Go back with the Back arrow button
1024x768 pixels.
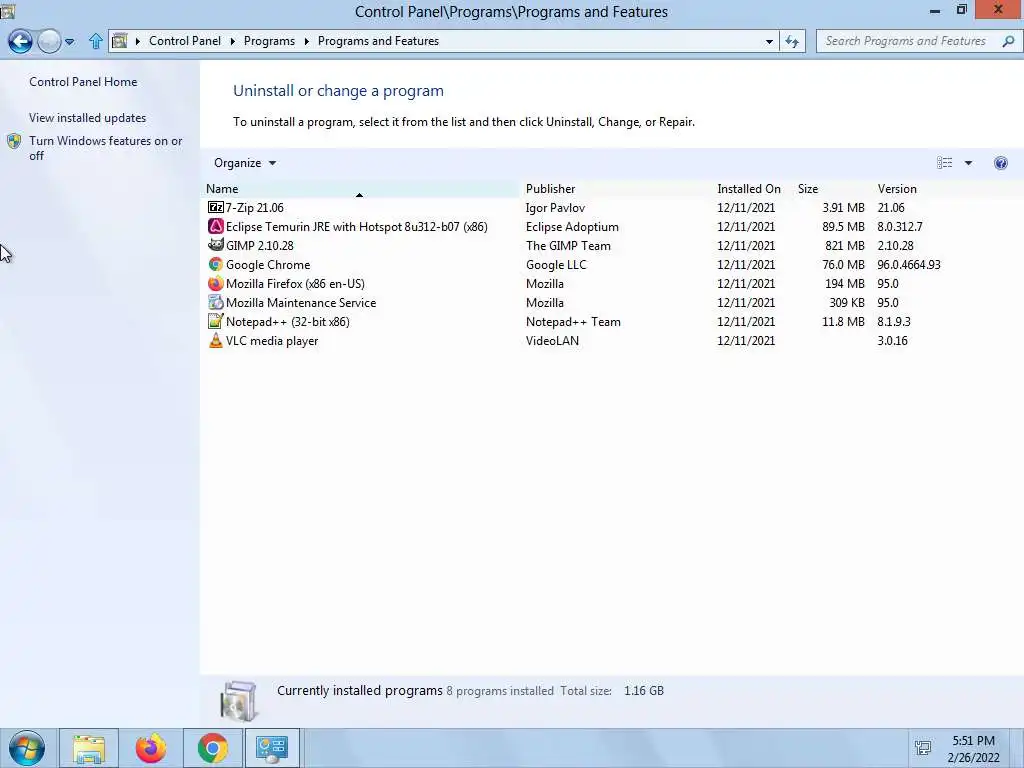[x=20, y=41]
